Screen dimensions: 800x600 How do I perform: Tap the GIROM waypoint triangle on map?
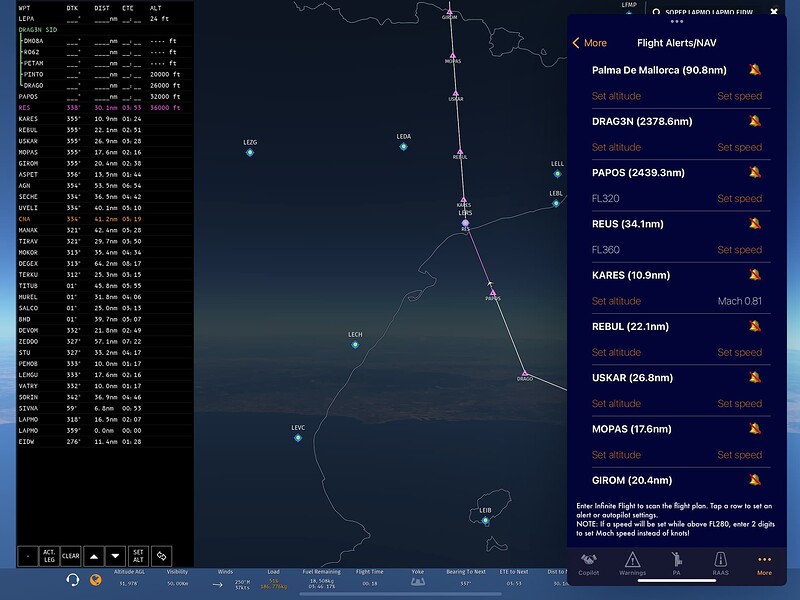click(449, 11)
